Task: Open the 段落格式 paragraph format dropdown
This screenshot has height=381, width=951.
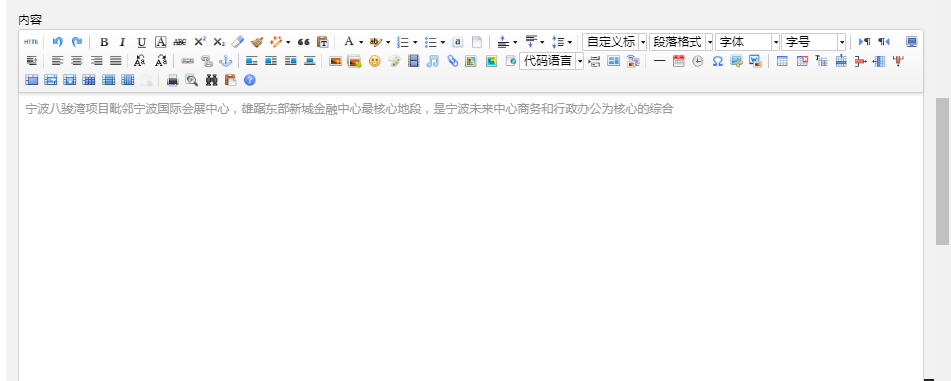Action: point(681,42)
